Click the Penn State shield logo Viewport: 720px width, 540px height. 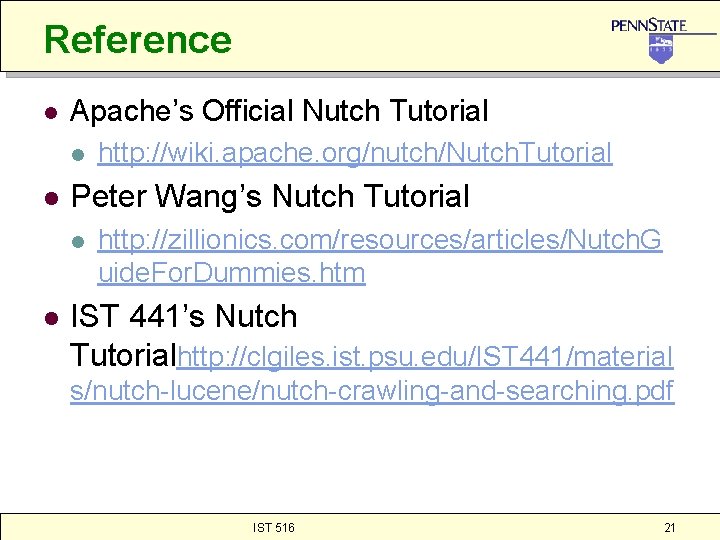661,49
